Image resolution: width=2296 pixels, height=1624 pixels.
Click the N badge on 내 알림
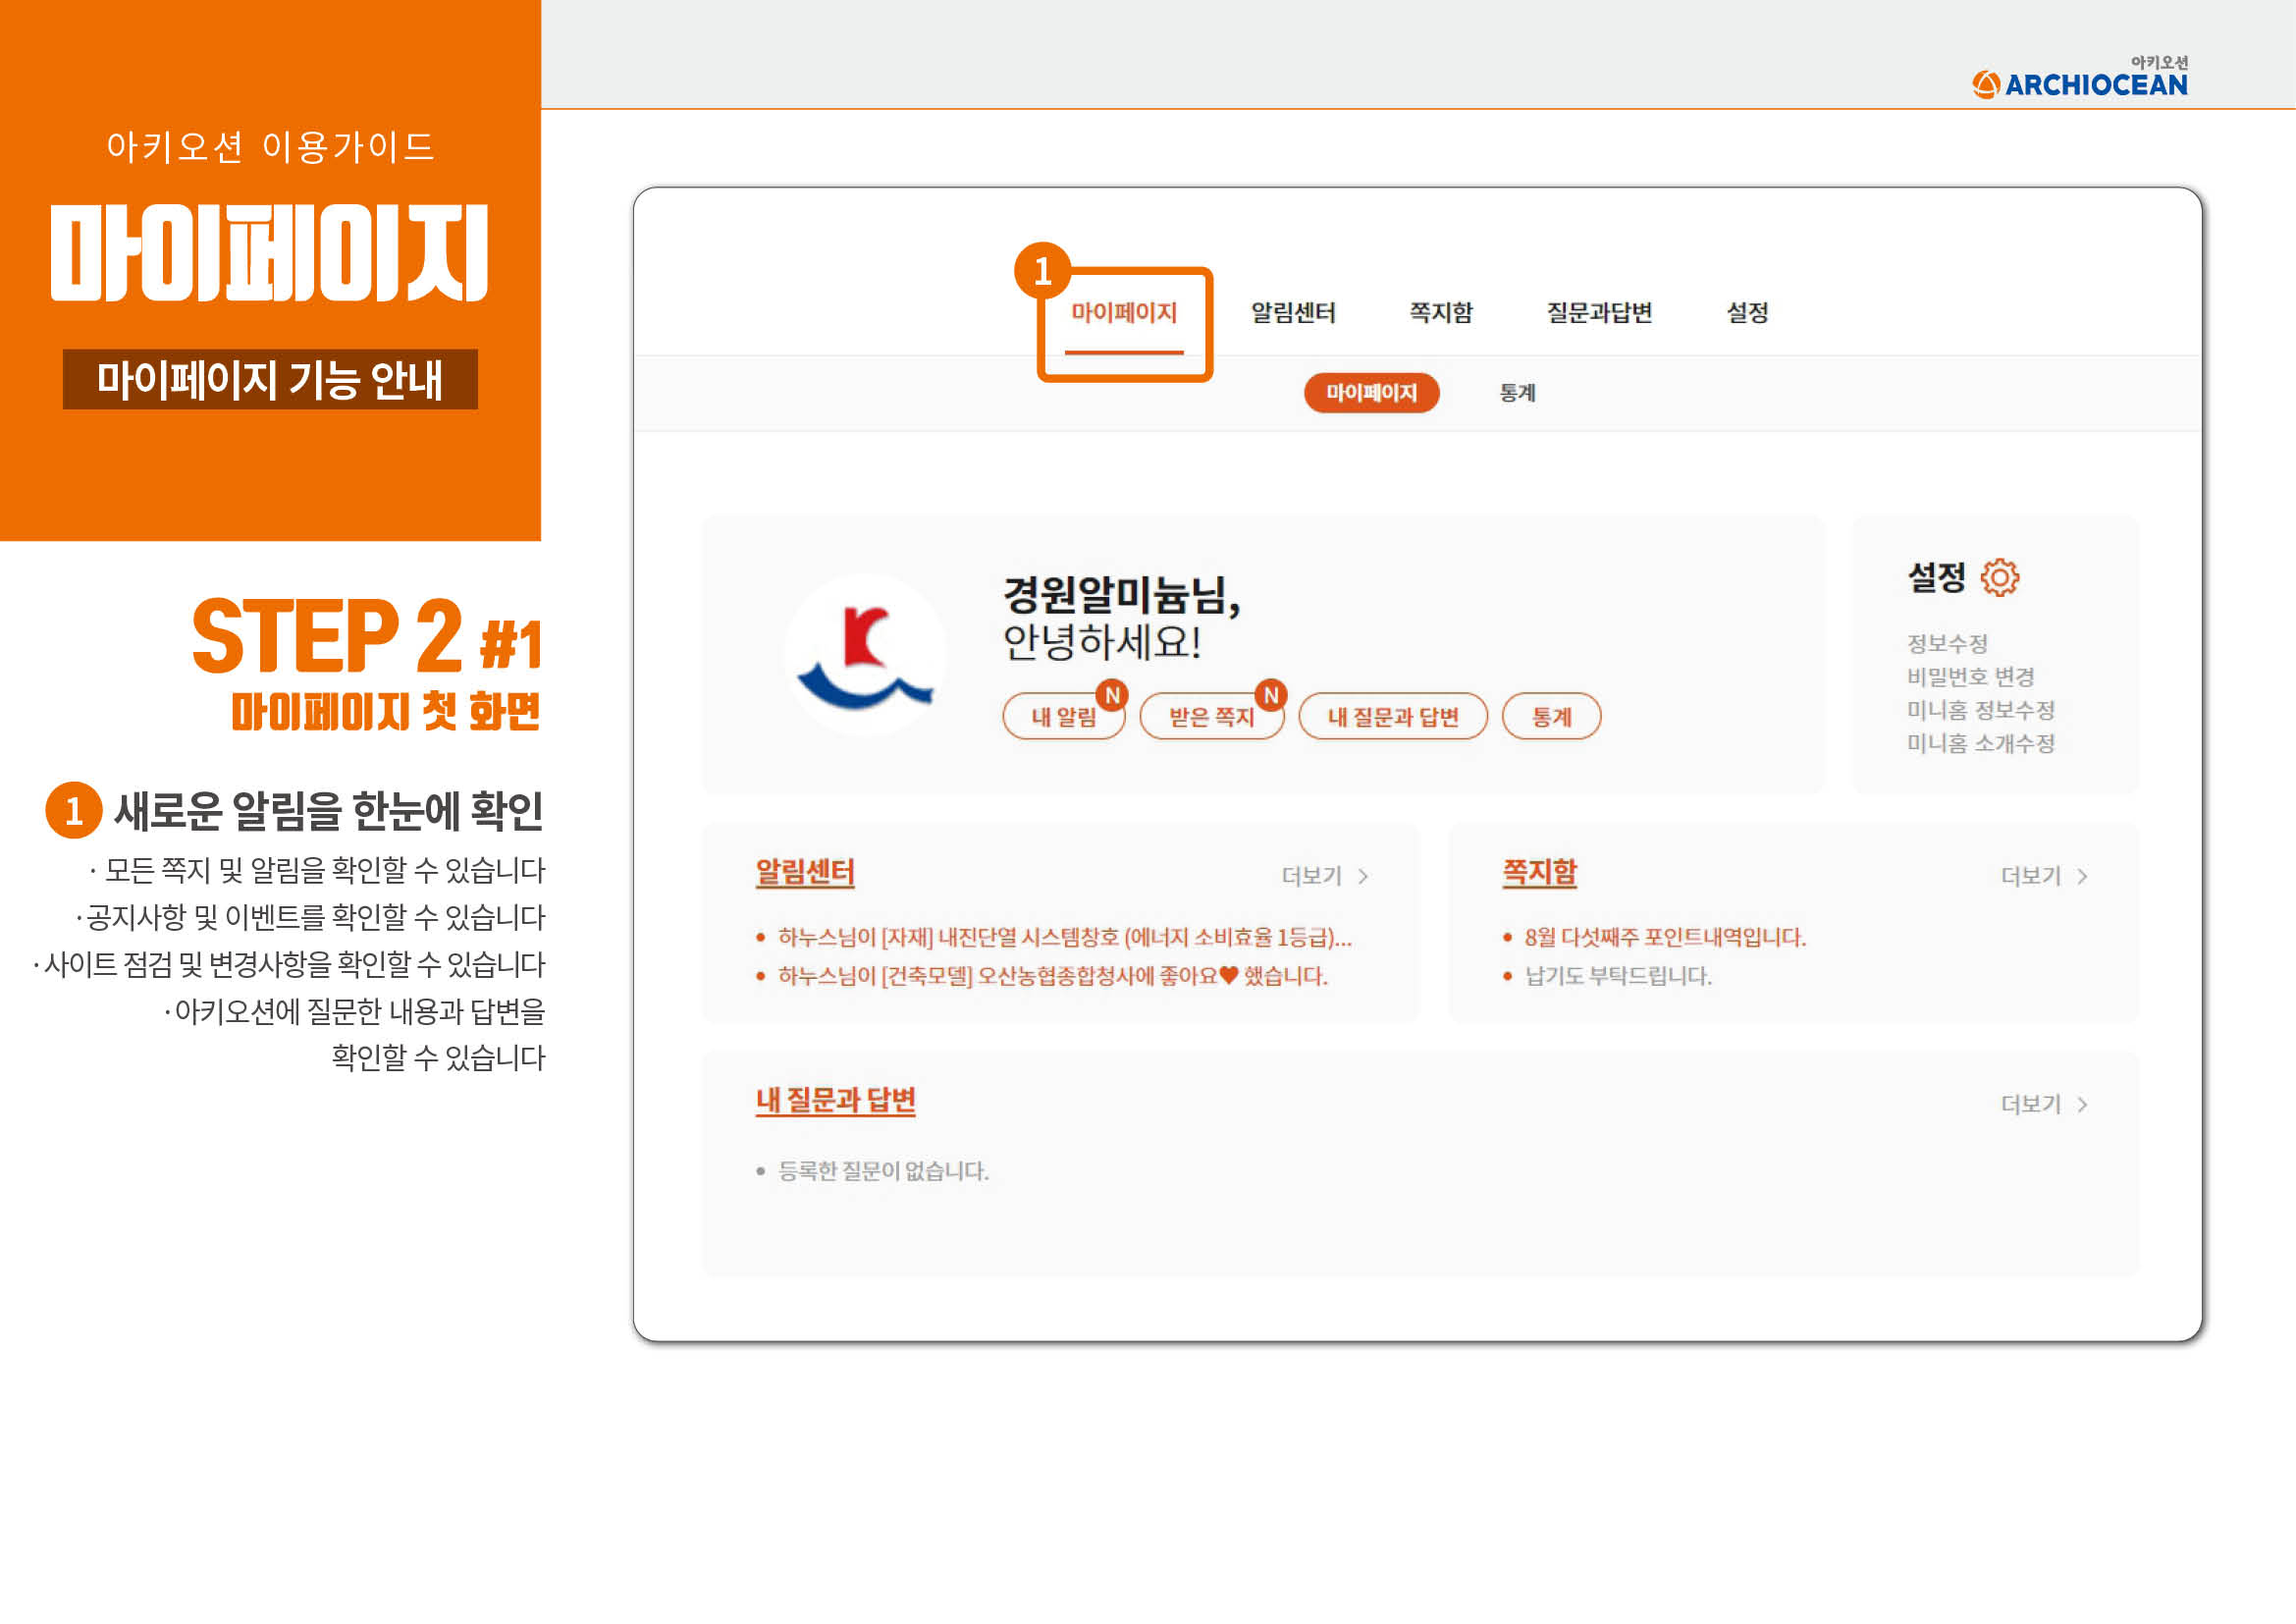tap(1112, 695)
